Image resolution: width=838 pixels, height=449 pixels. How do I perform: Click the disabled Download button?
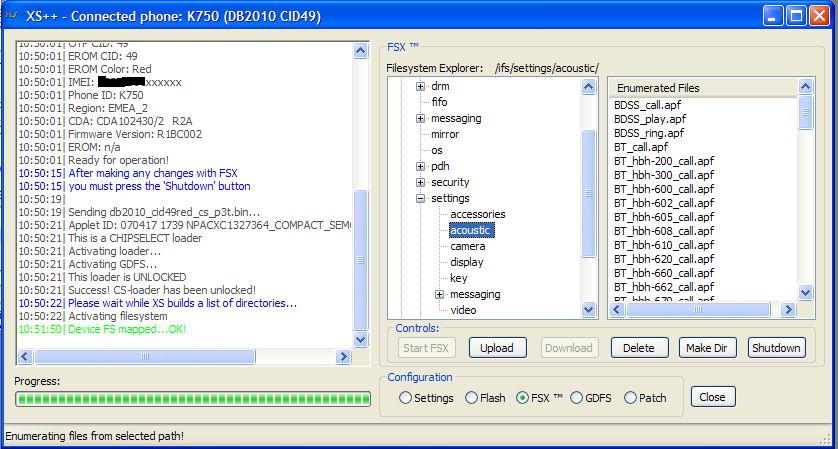(x=569, y=348)
